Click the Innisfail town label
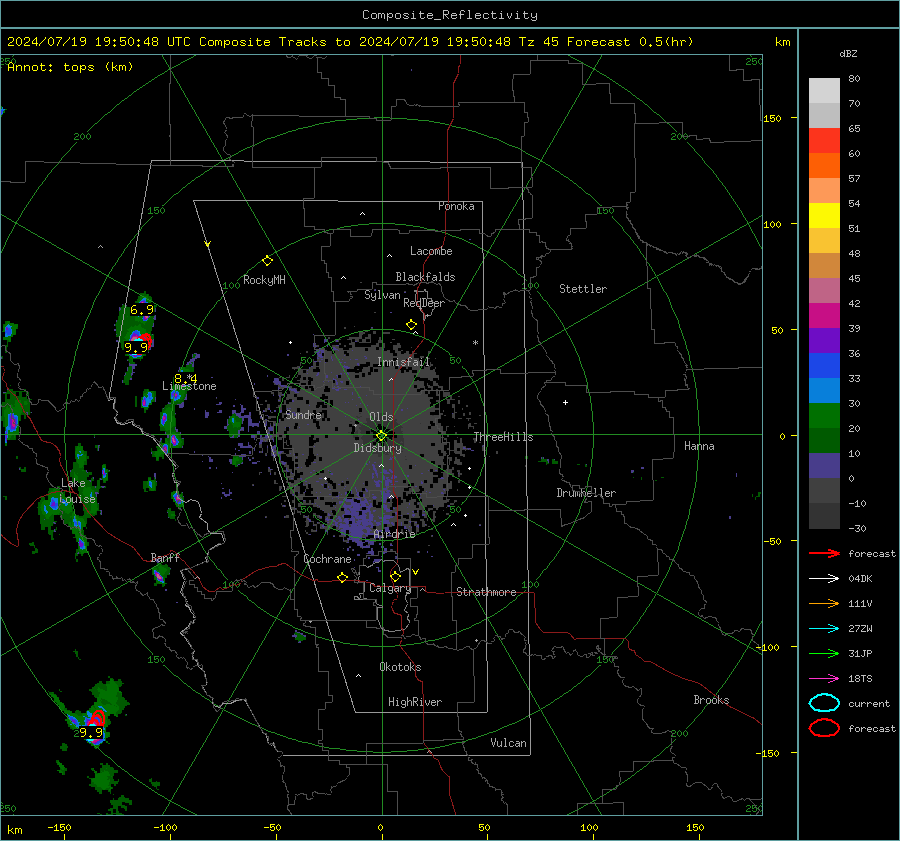Viewport: 900px width, 841px height. pyautogui.click(x=403, y=362)
